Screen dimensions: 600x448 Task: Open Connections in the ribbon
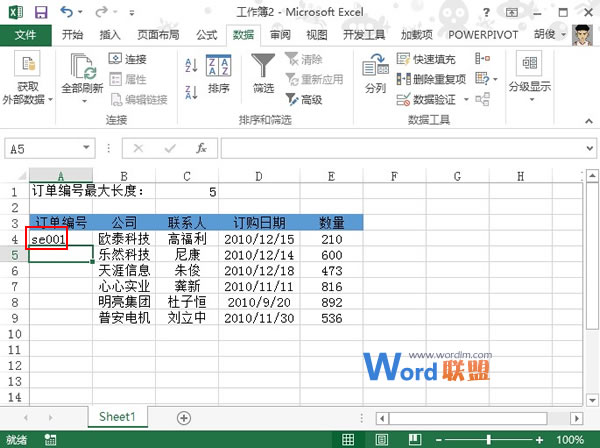[x=128, y=59]
